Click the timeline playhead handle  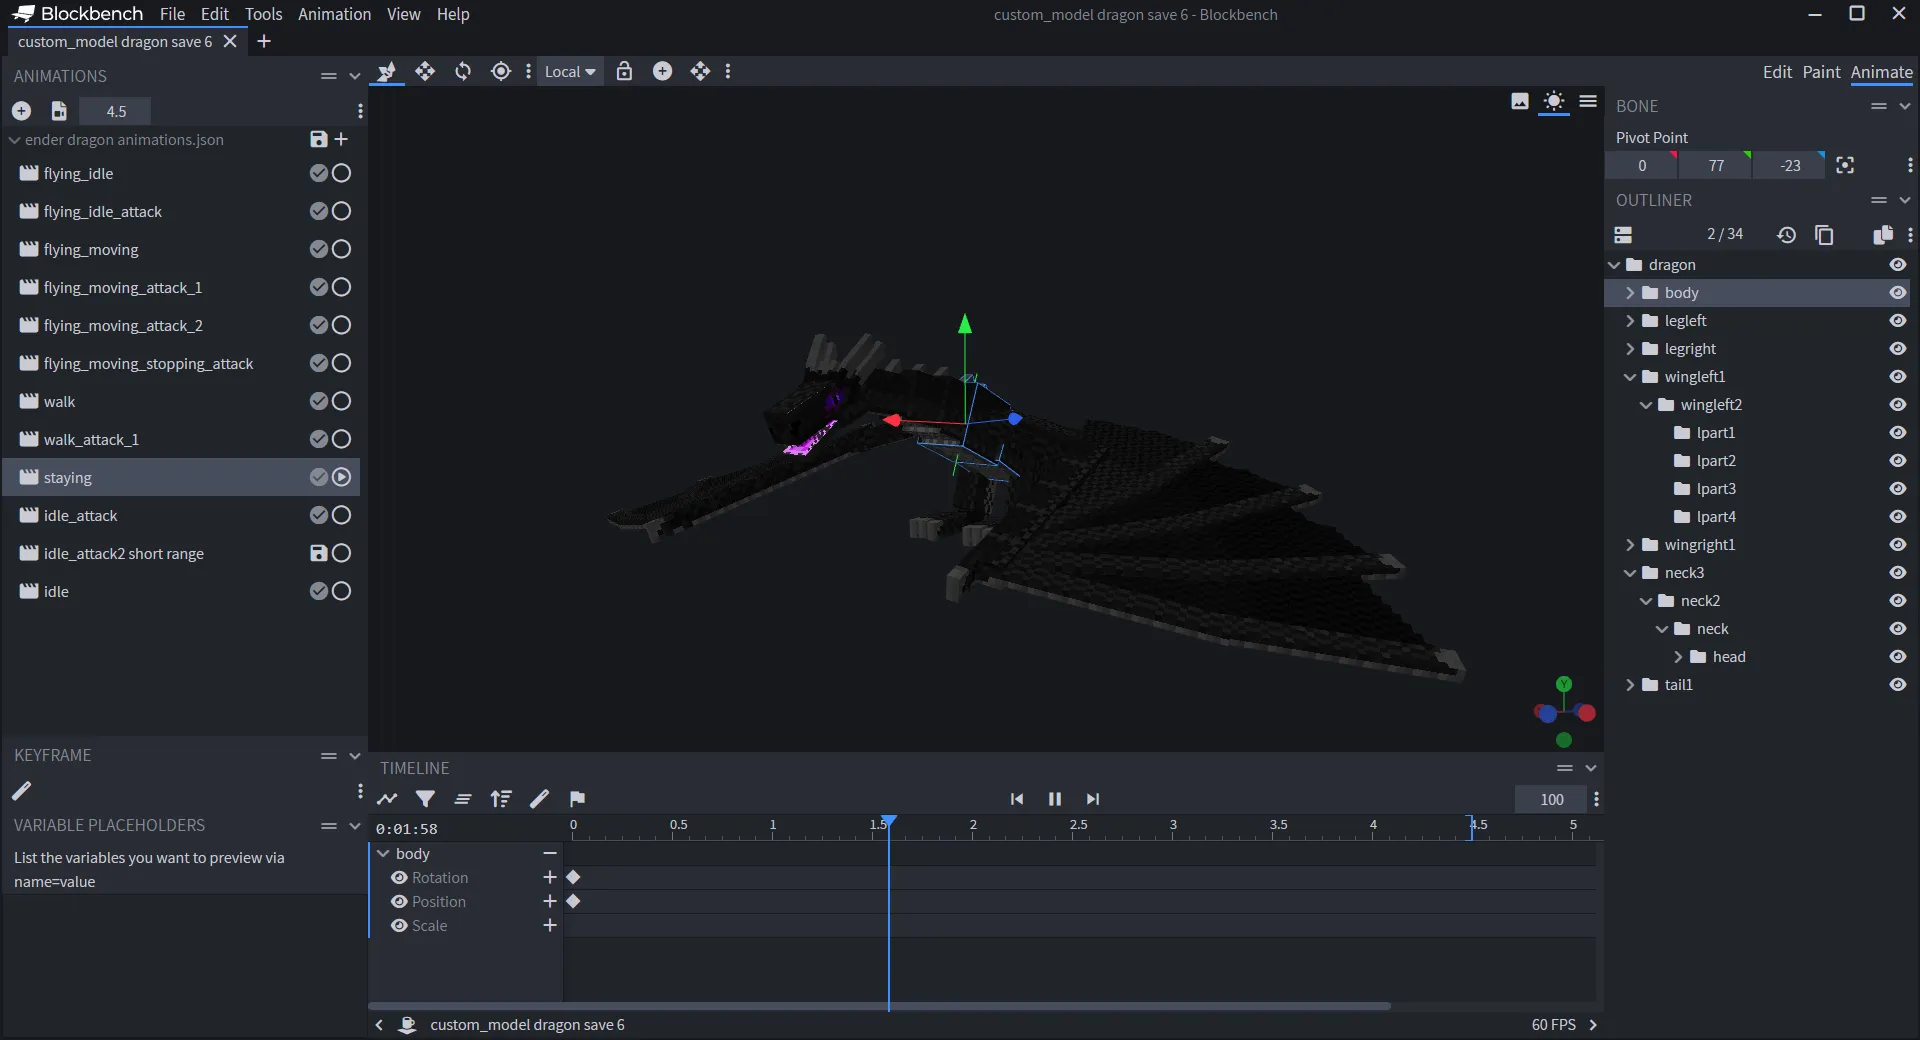(x=888, y=821)
